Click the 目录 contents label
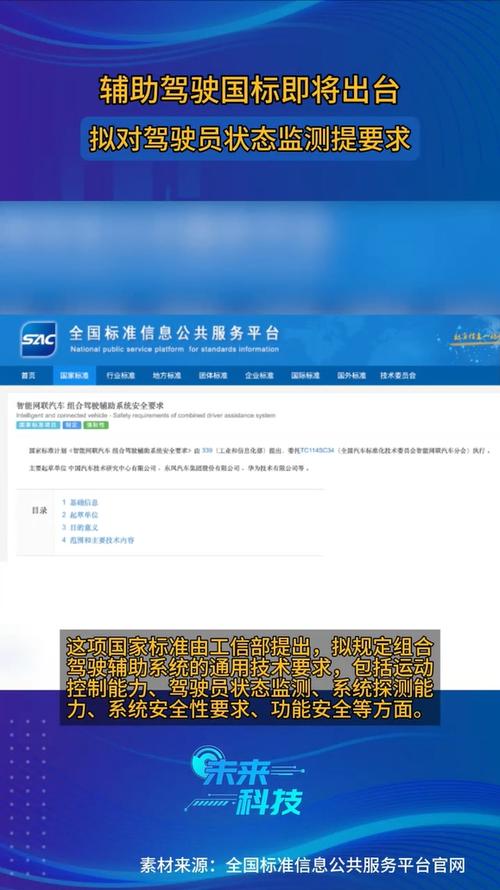This screenshot has height=890, width=500. click(39, 510)
